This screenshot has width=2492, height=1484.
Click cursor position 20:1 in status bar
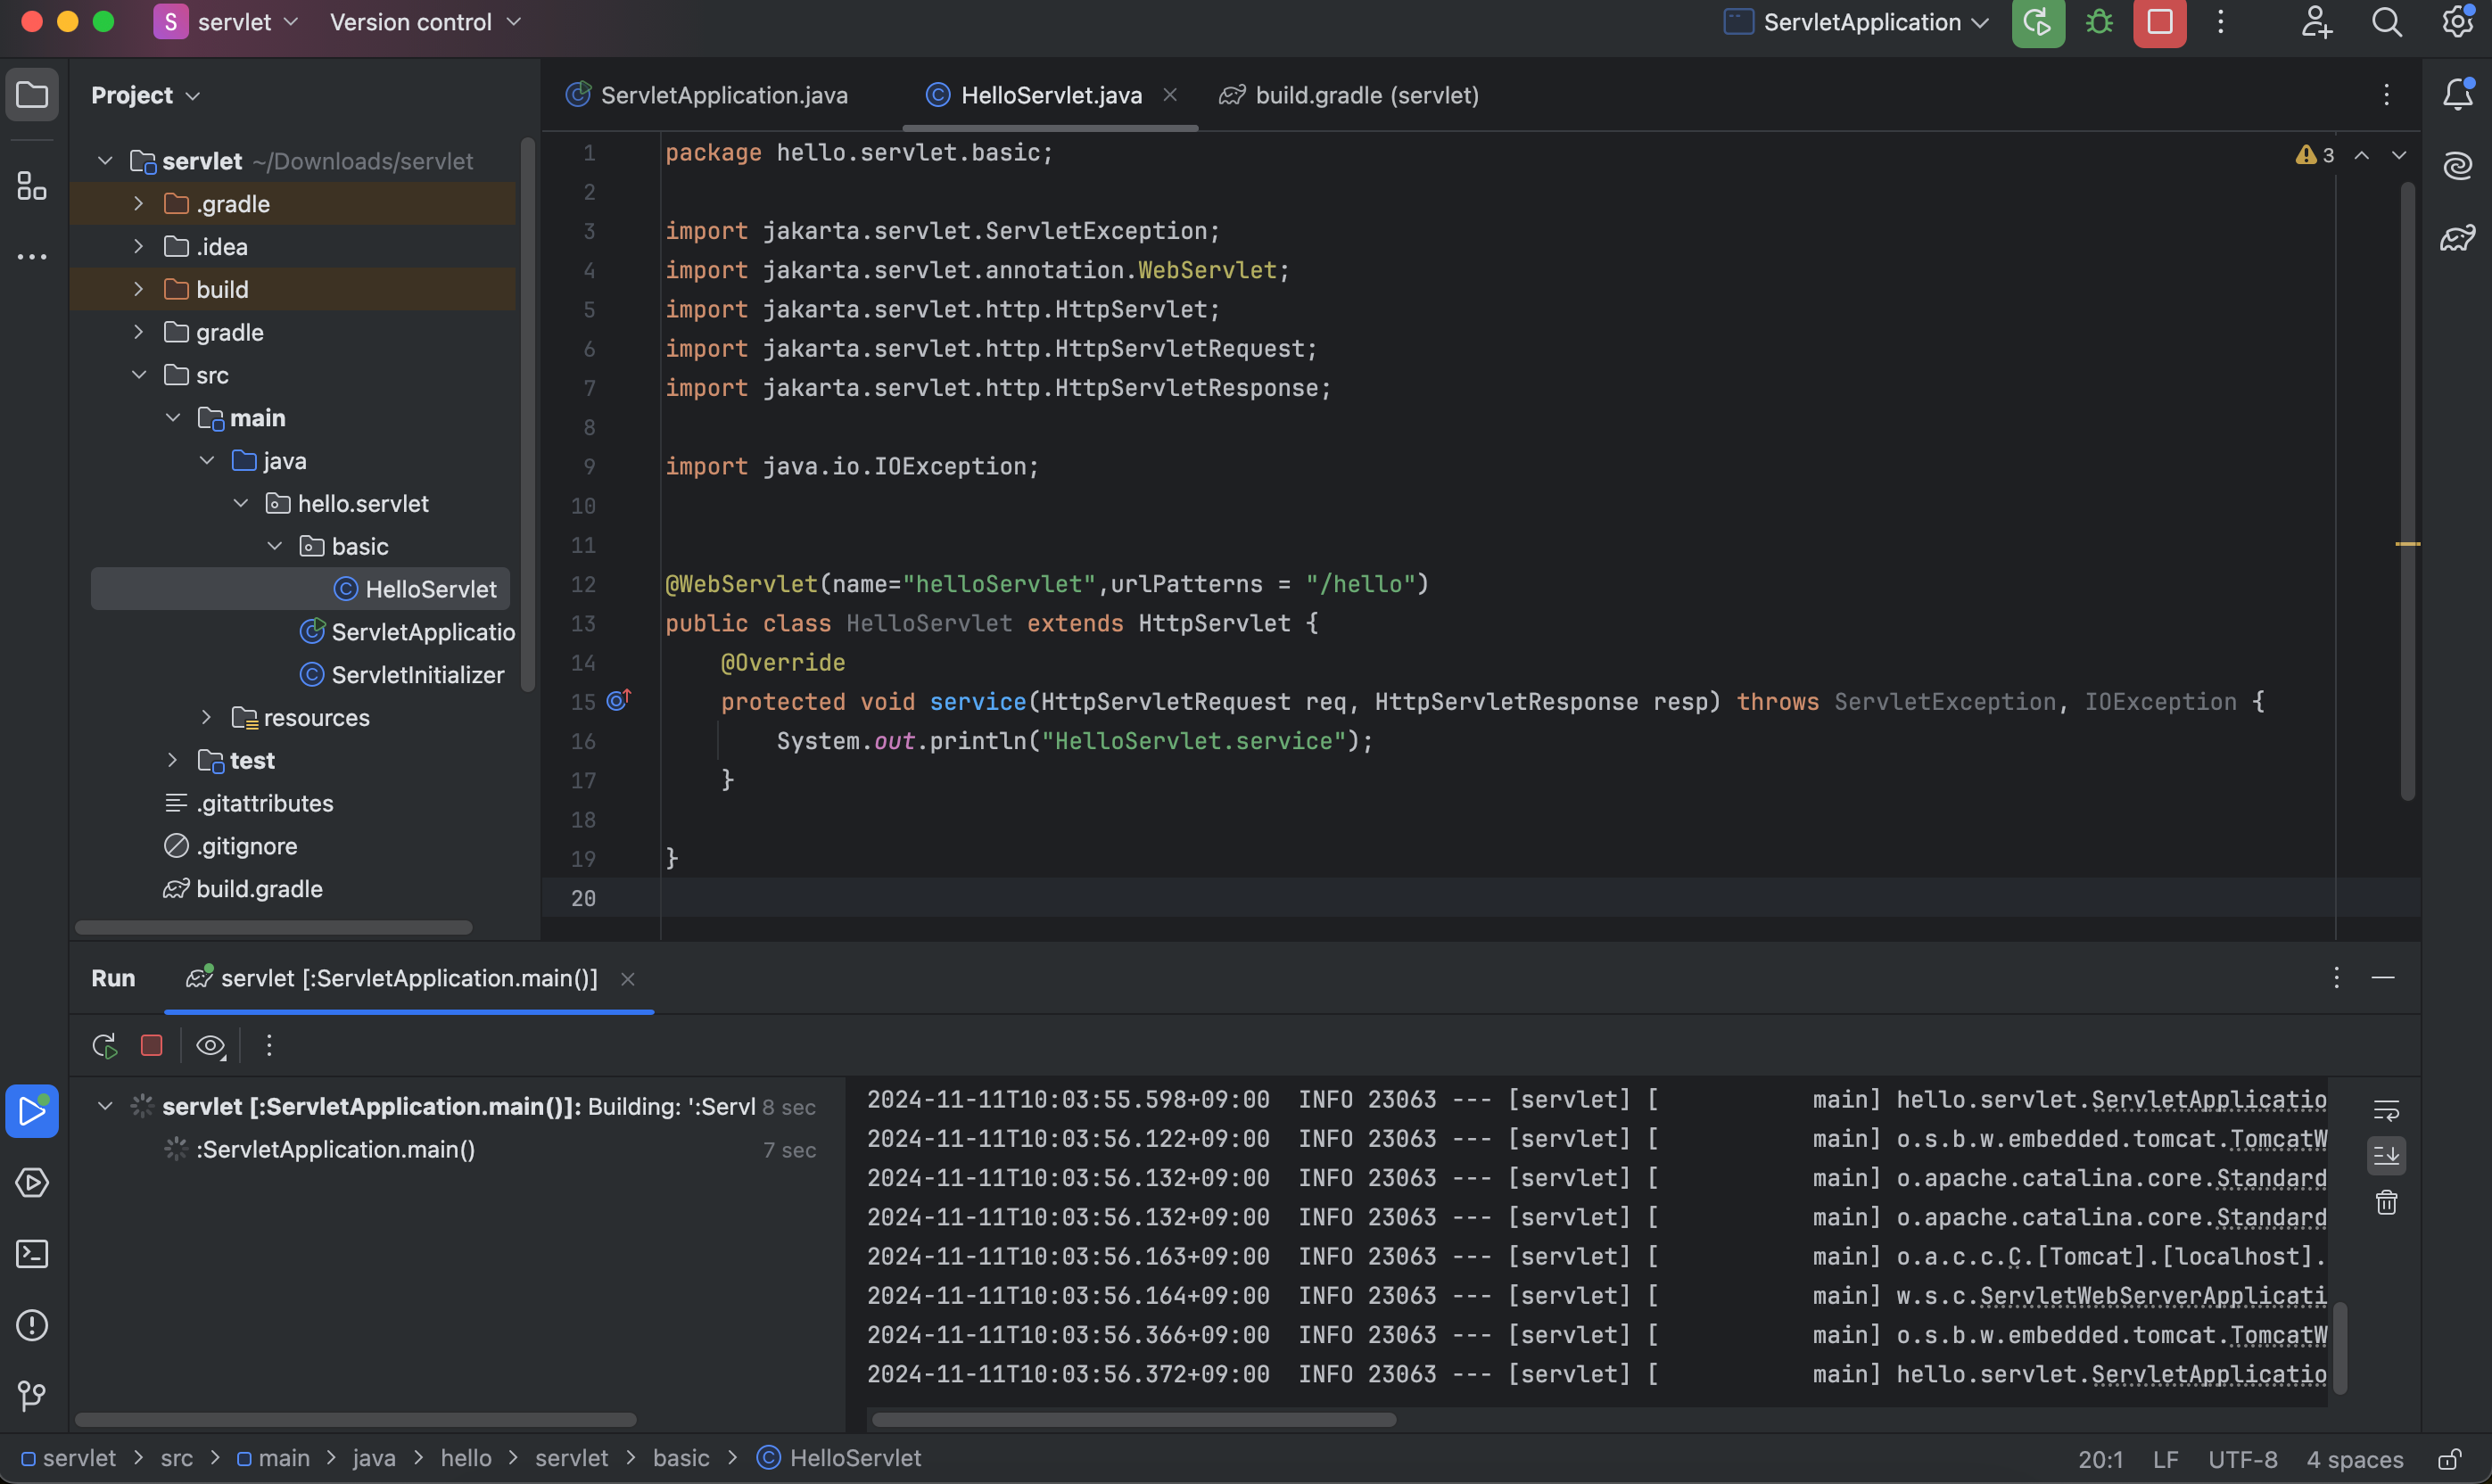[x=2101, y=1459]
